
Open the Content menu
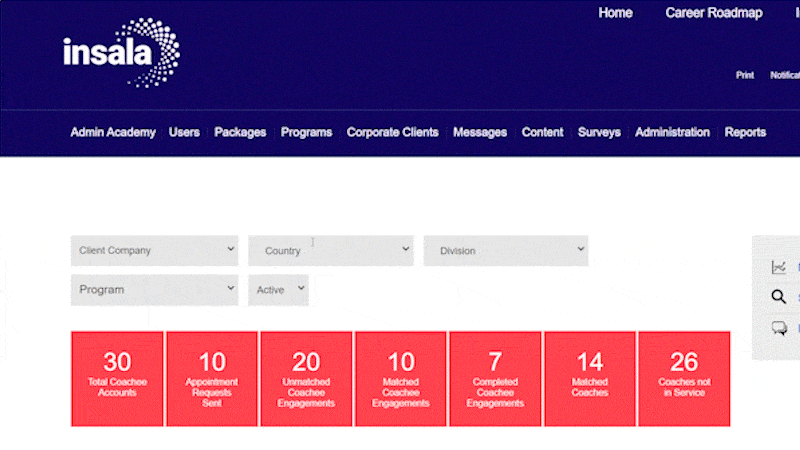coord(542,132)
